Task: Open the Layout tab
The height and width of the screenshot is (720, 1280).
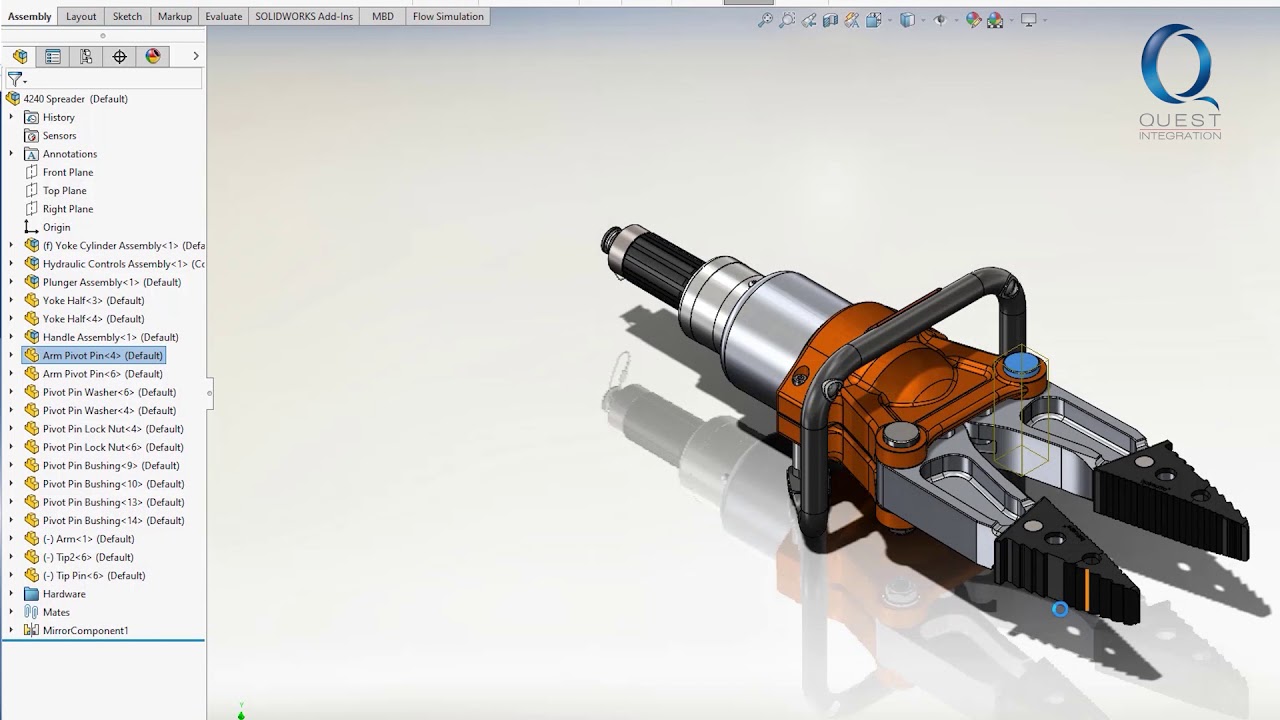Action: coord(81,16)
